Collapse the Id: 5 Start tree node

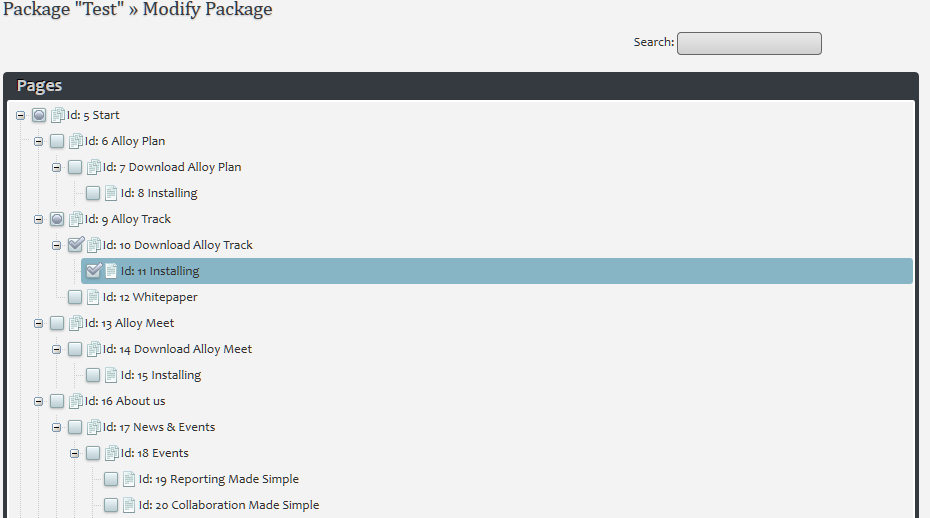[21, 115]
